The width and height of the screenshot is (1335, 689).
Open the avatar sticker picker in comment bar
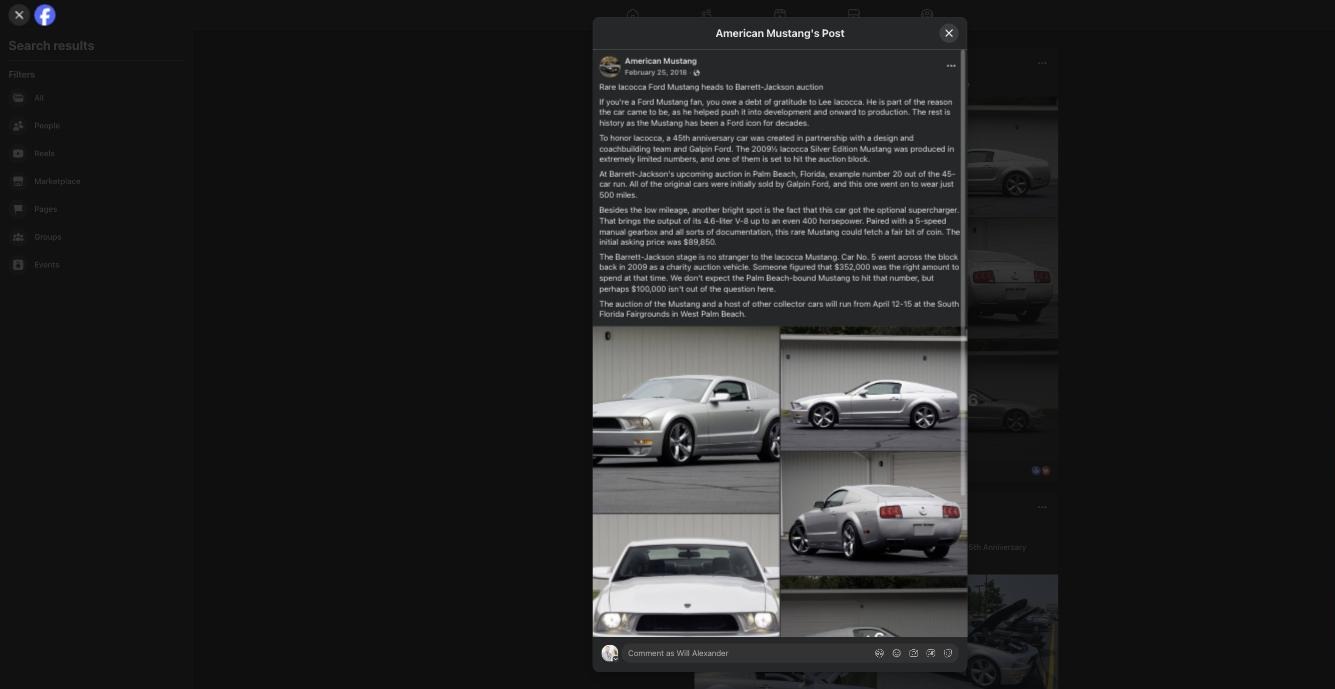tap(879, 653)
